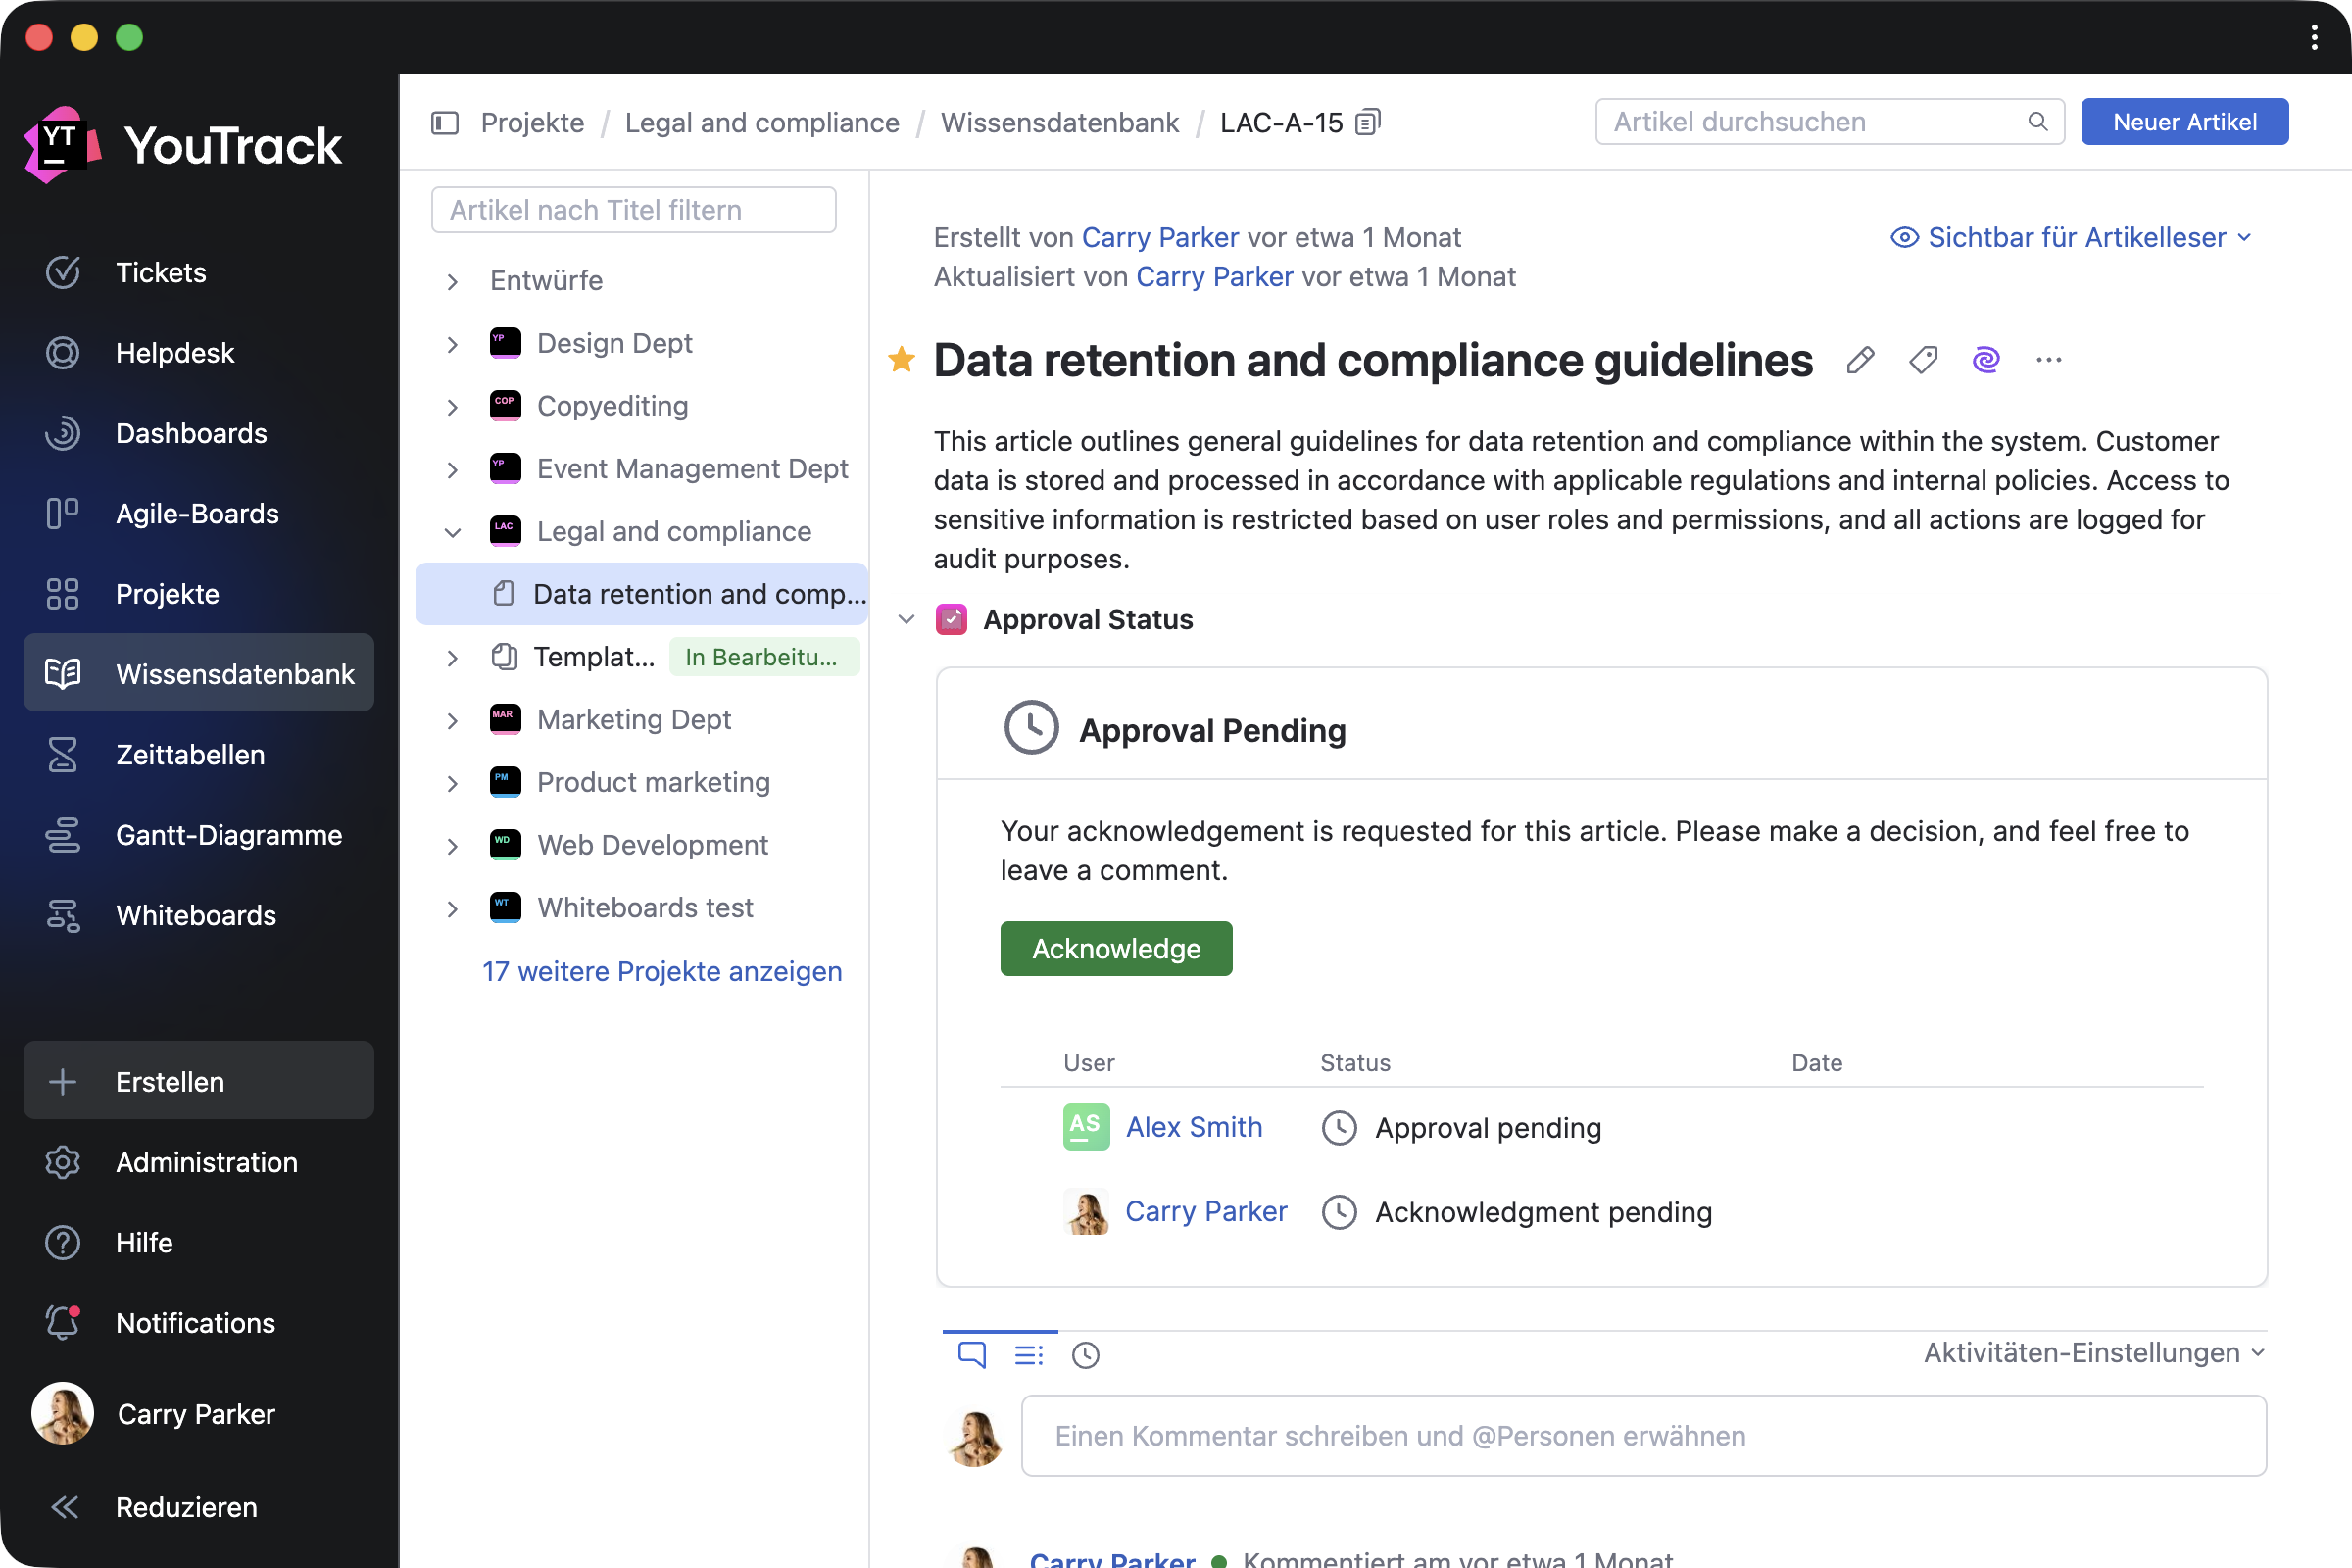Open the Sichtbar für Artikelleser visibility setting
This screenshot has height=1568, width=2352.
tap(2070, 237)
